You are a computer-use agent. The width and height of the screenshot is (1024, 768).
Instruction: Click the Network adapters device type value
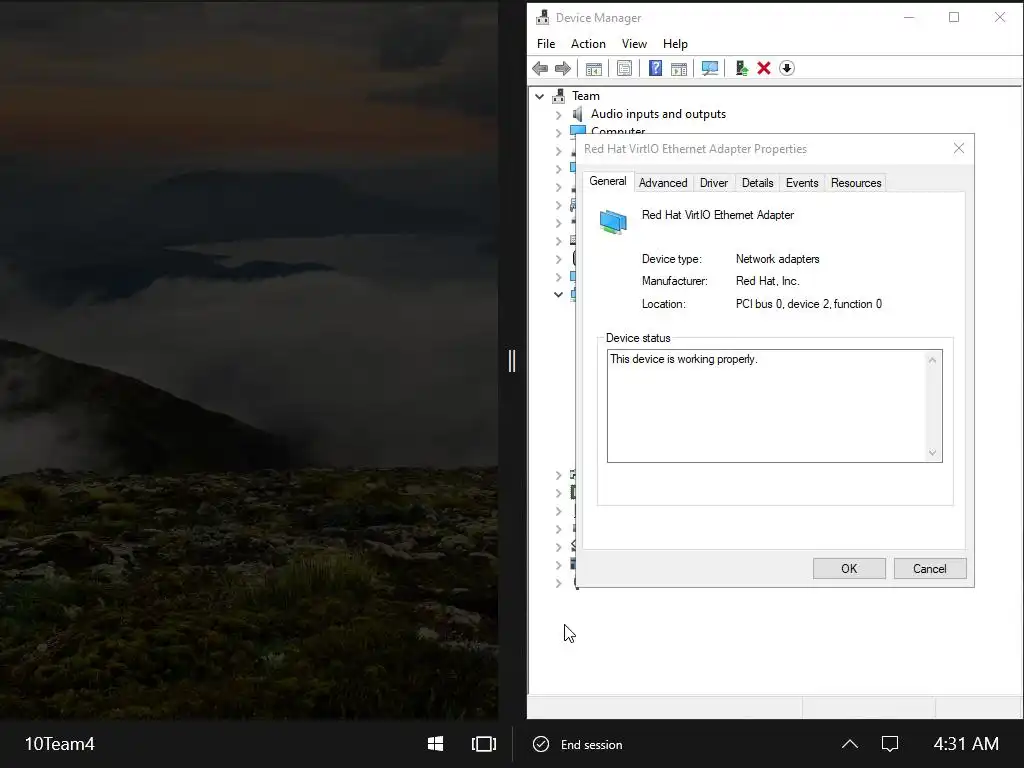coord(777,259)
